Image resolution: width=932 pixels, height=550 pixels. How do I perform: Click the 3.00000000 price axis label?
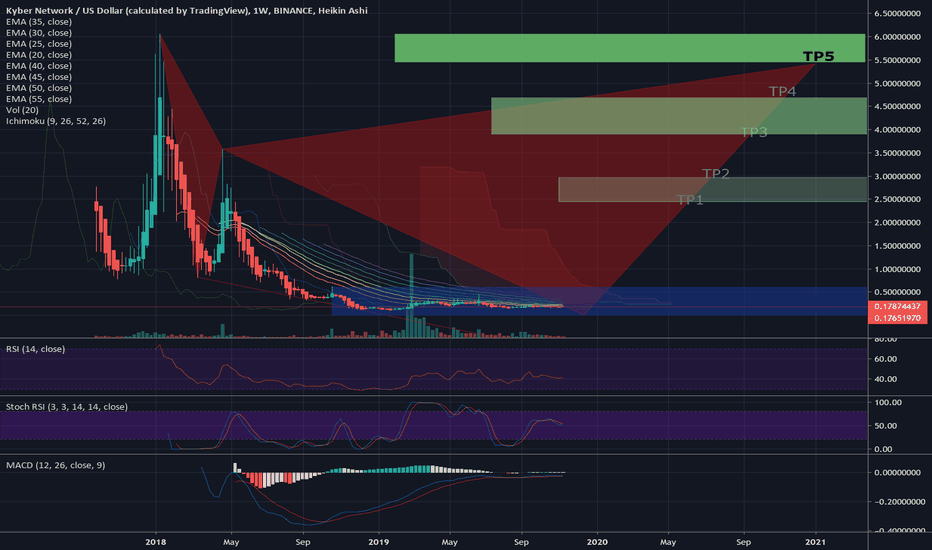897,176
